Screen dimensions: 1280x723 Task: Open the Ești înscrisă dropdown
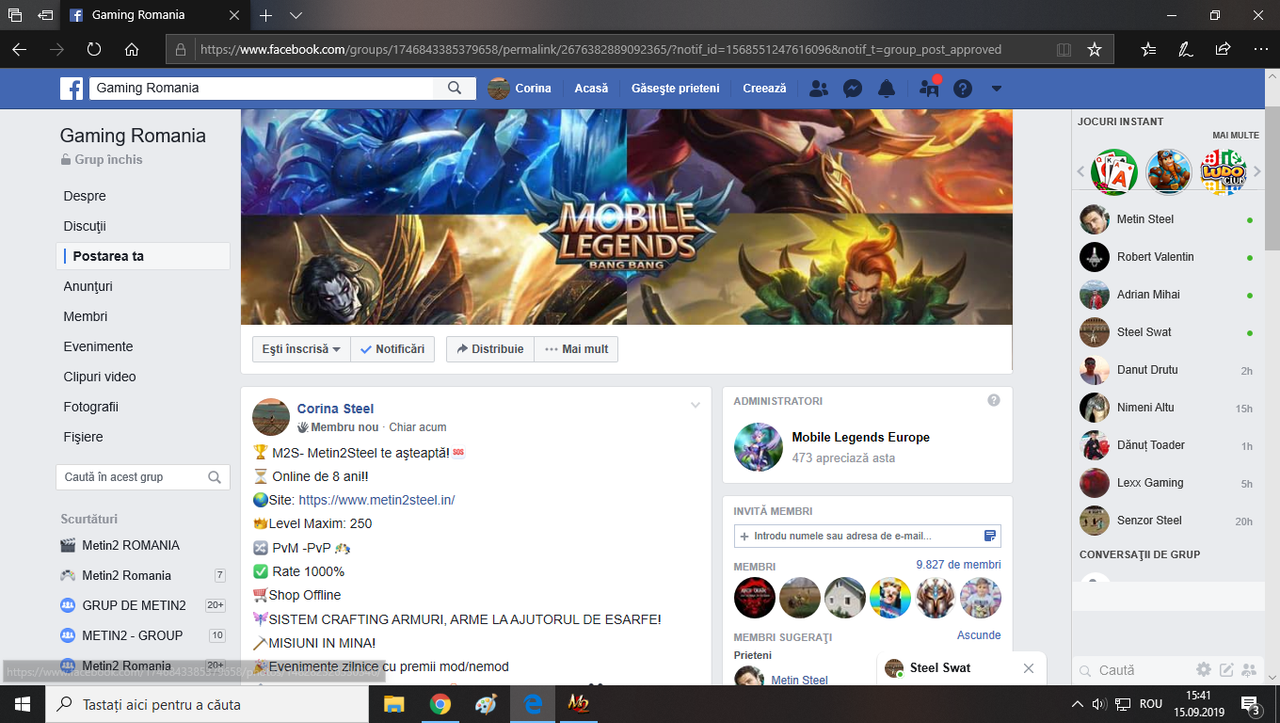tap(301, 349)
